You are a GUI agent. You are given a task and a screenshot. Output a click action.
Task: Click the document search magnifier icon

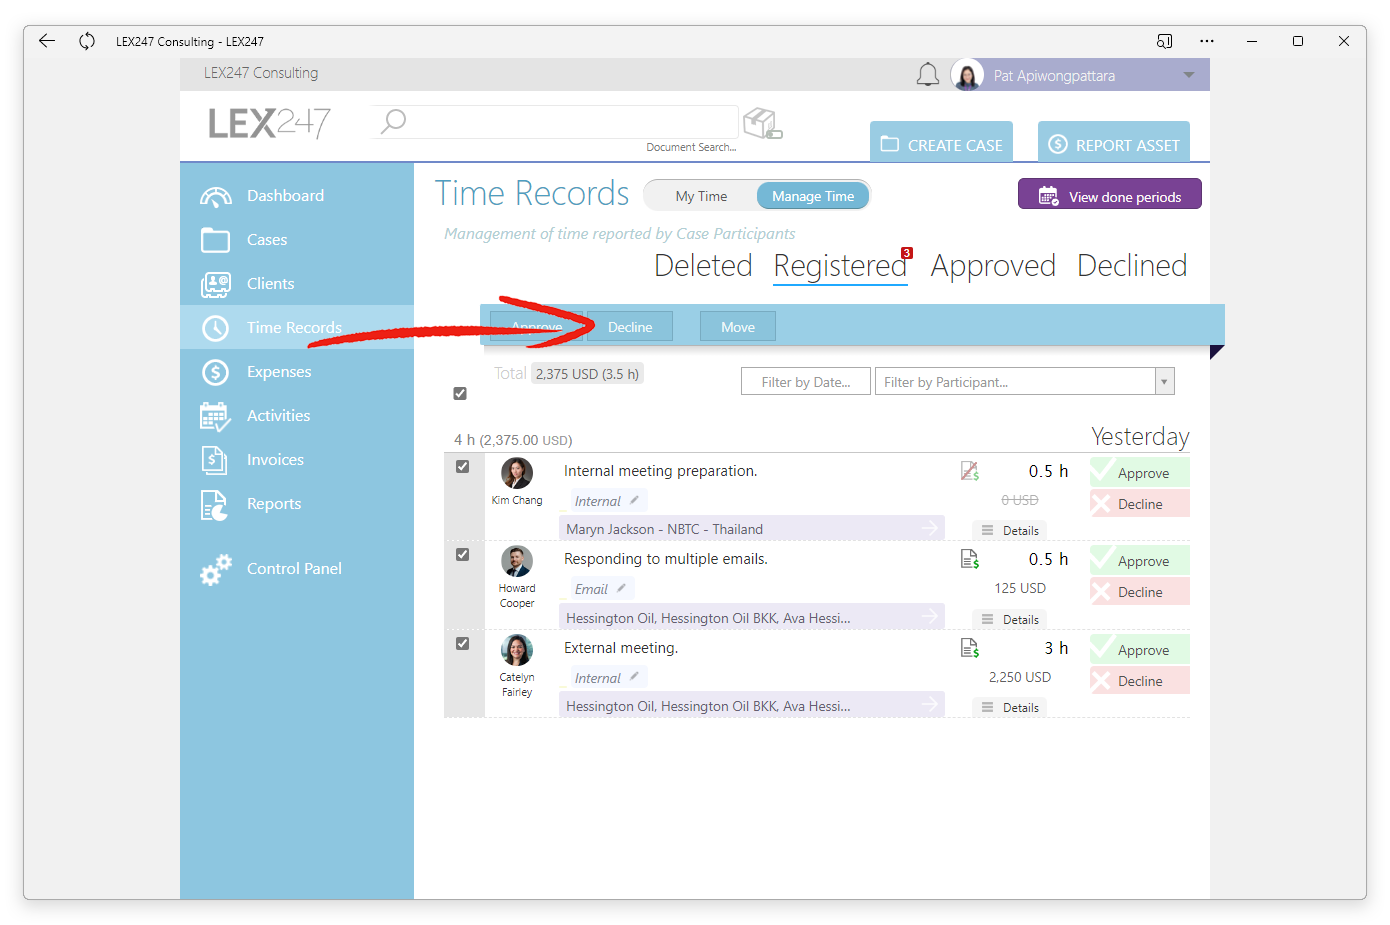tap(393, 121)
